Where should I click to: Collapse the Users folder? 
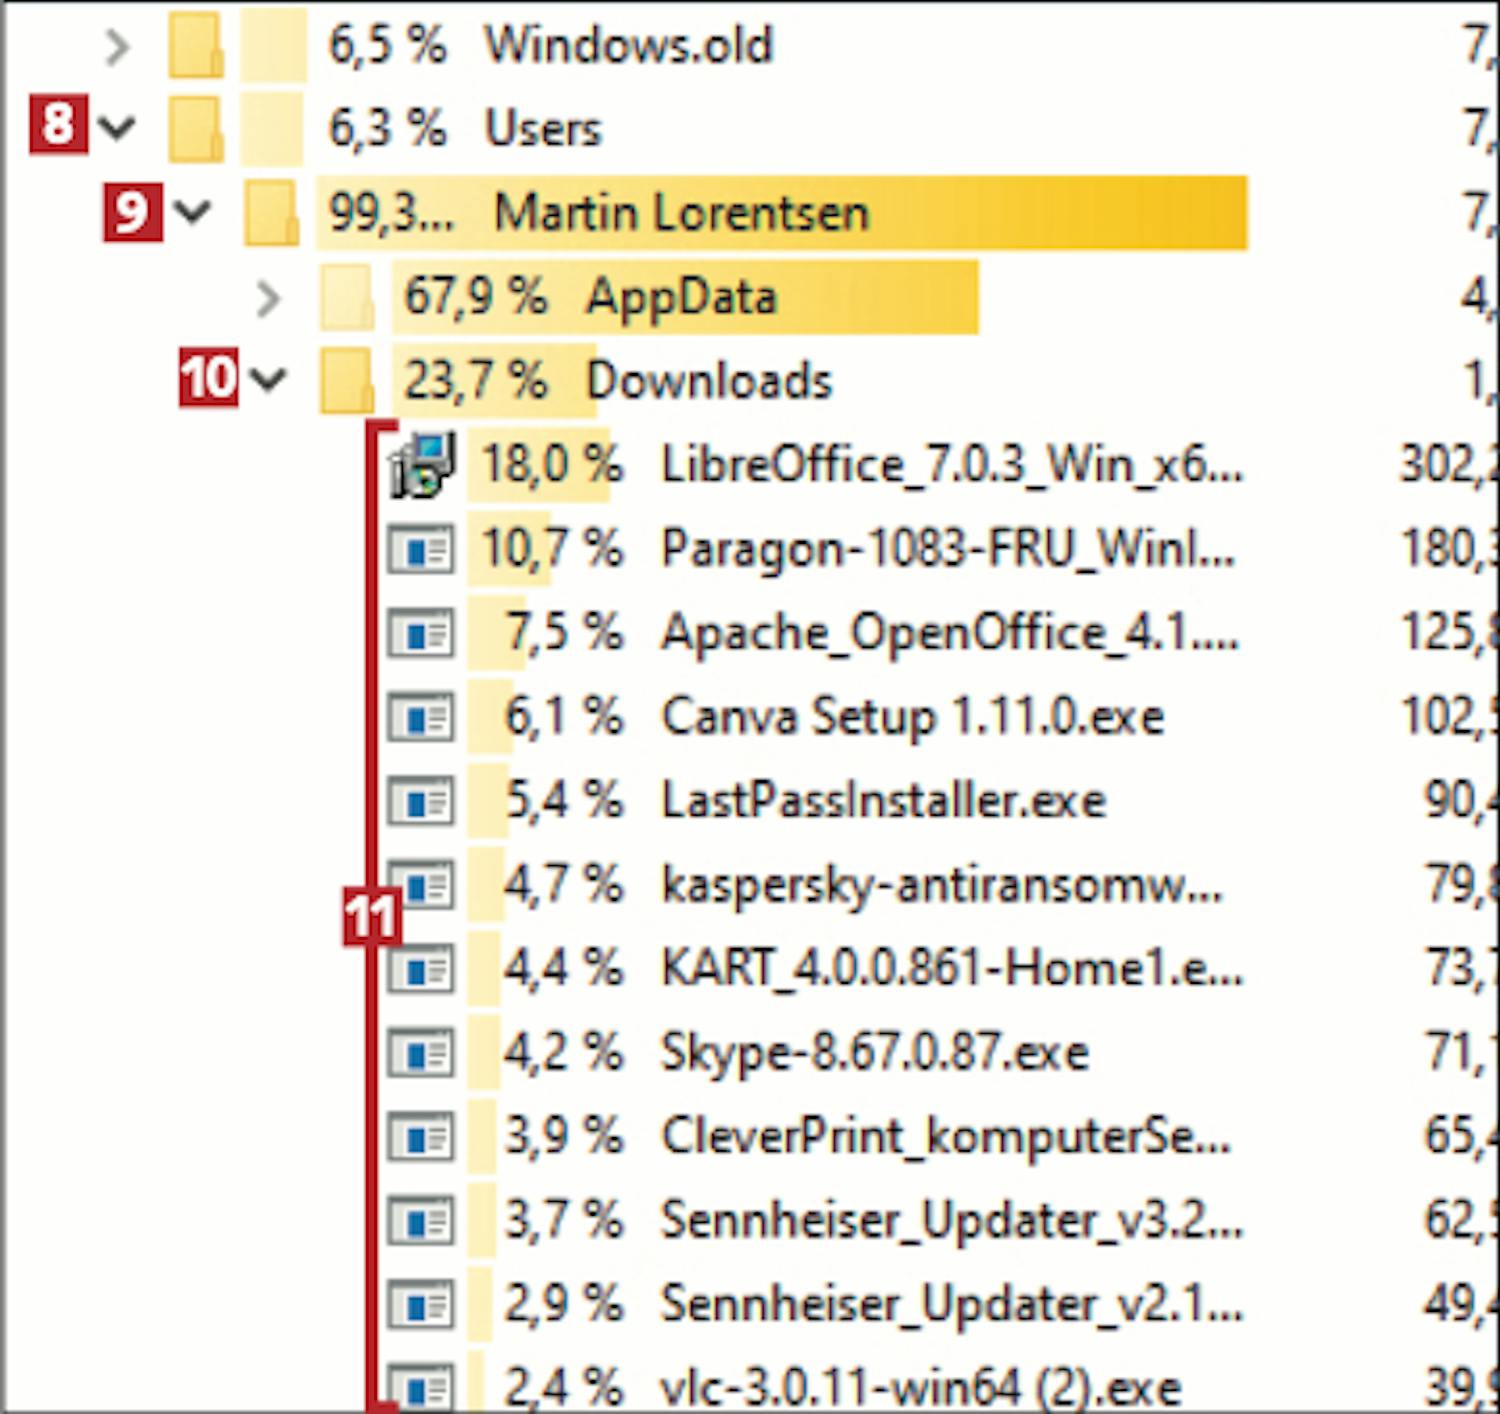click(x=118, y=127)
